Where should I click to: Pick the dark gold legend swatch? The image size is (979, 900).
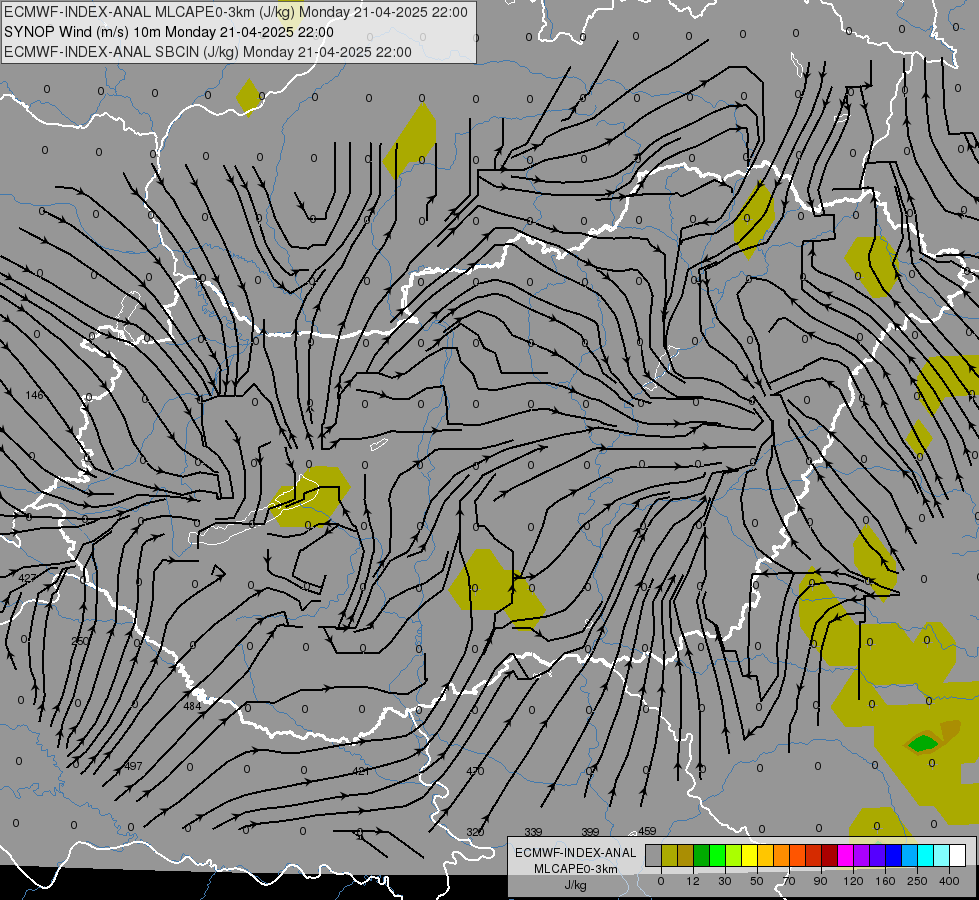coord(686,855)
